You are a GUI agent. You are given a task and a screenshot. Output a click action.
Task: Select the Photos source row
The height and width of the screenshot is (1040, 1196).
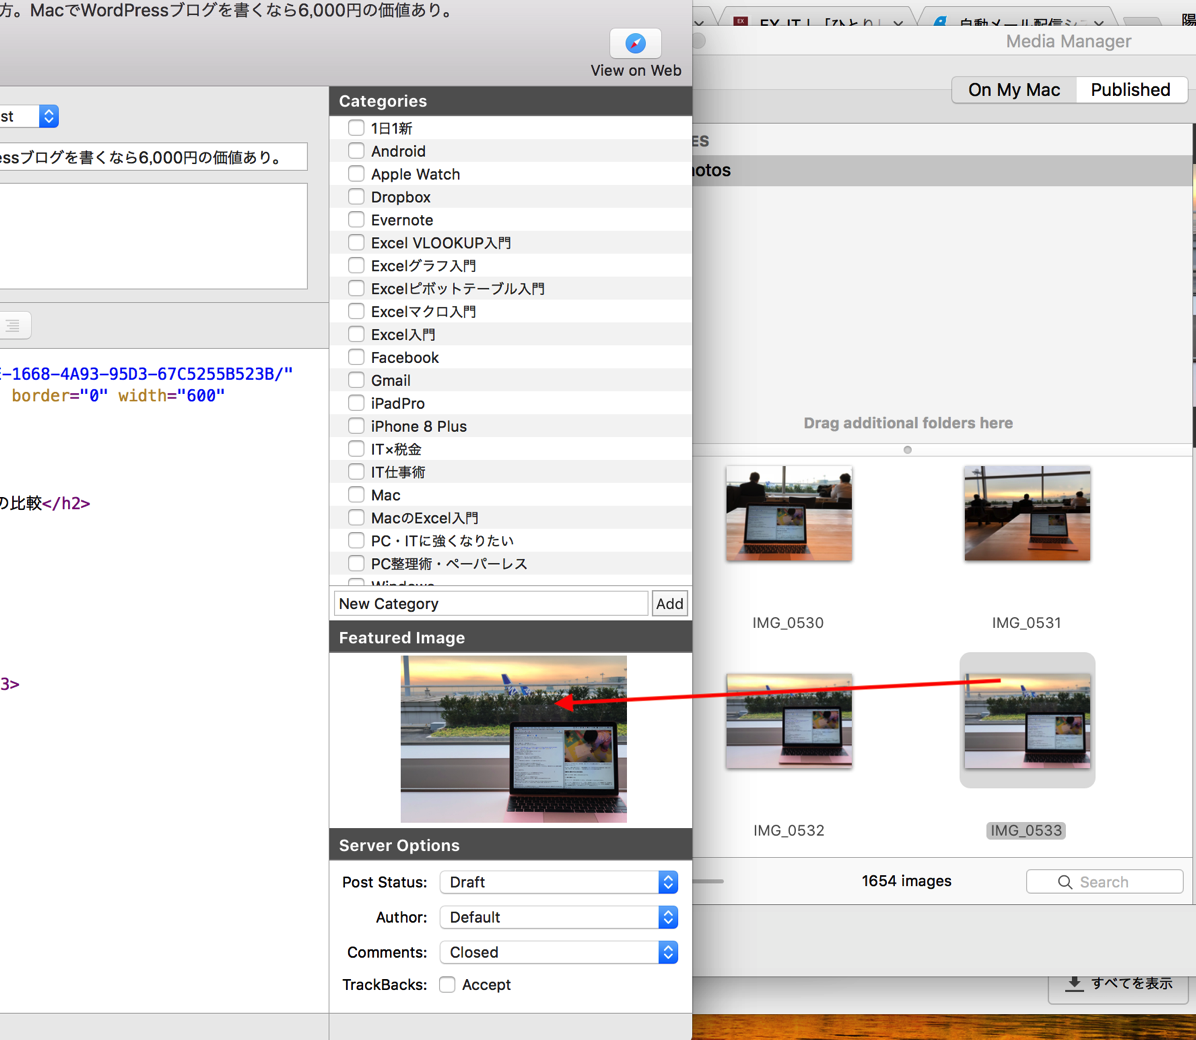942,170
